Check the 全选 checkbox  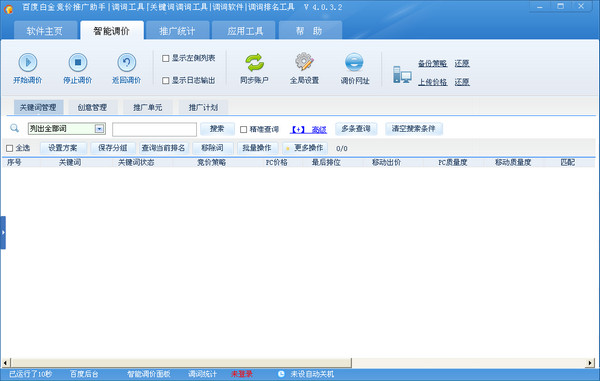[x=10, y=148]
